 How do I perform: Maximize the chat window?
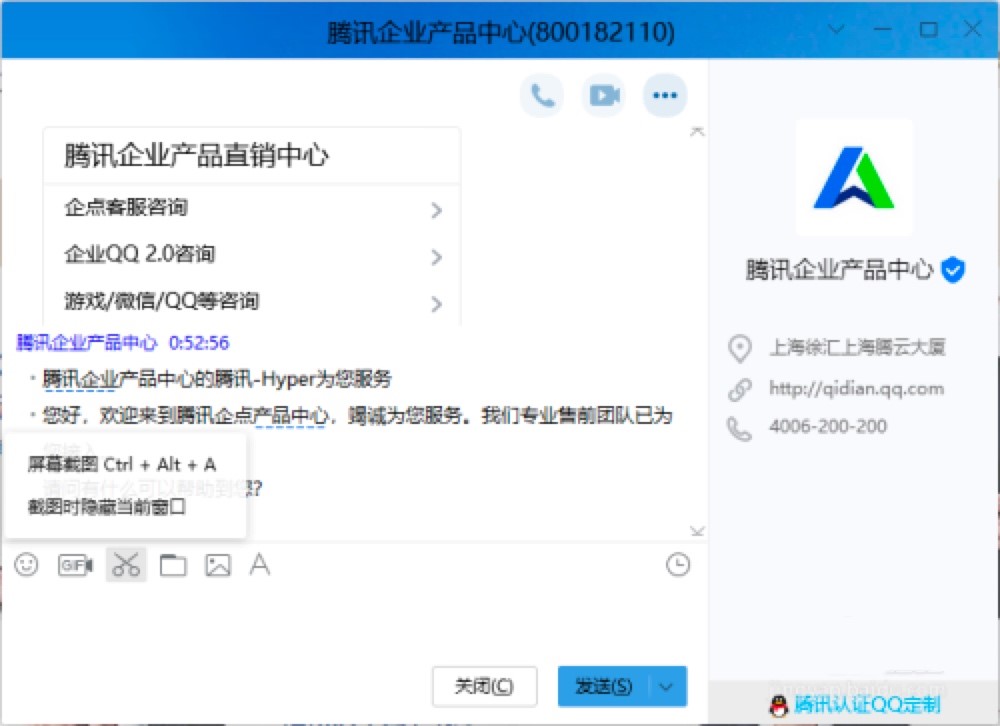coord(929,29)
